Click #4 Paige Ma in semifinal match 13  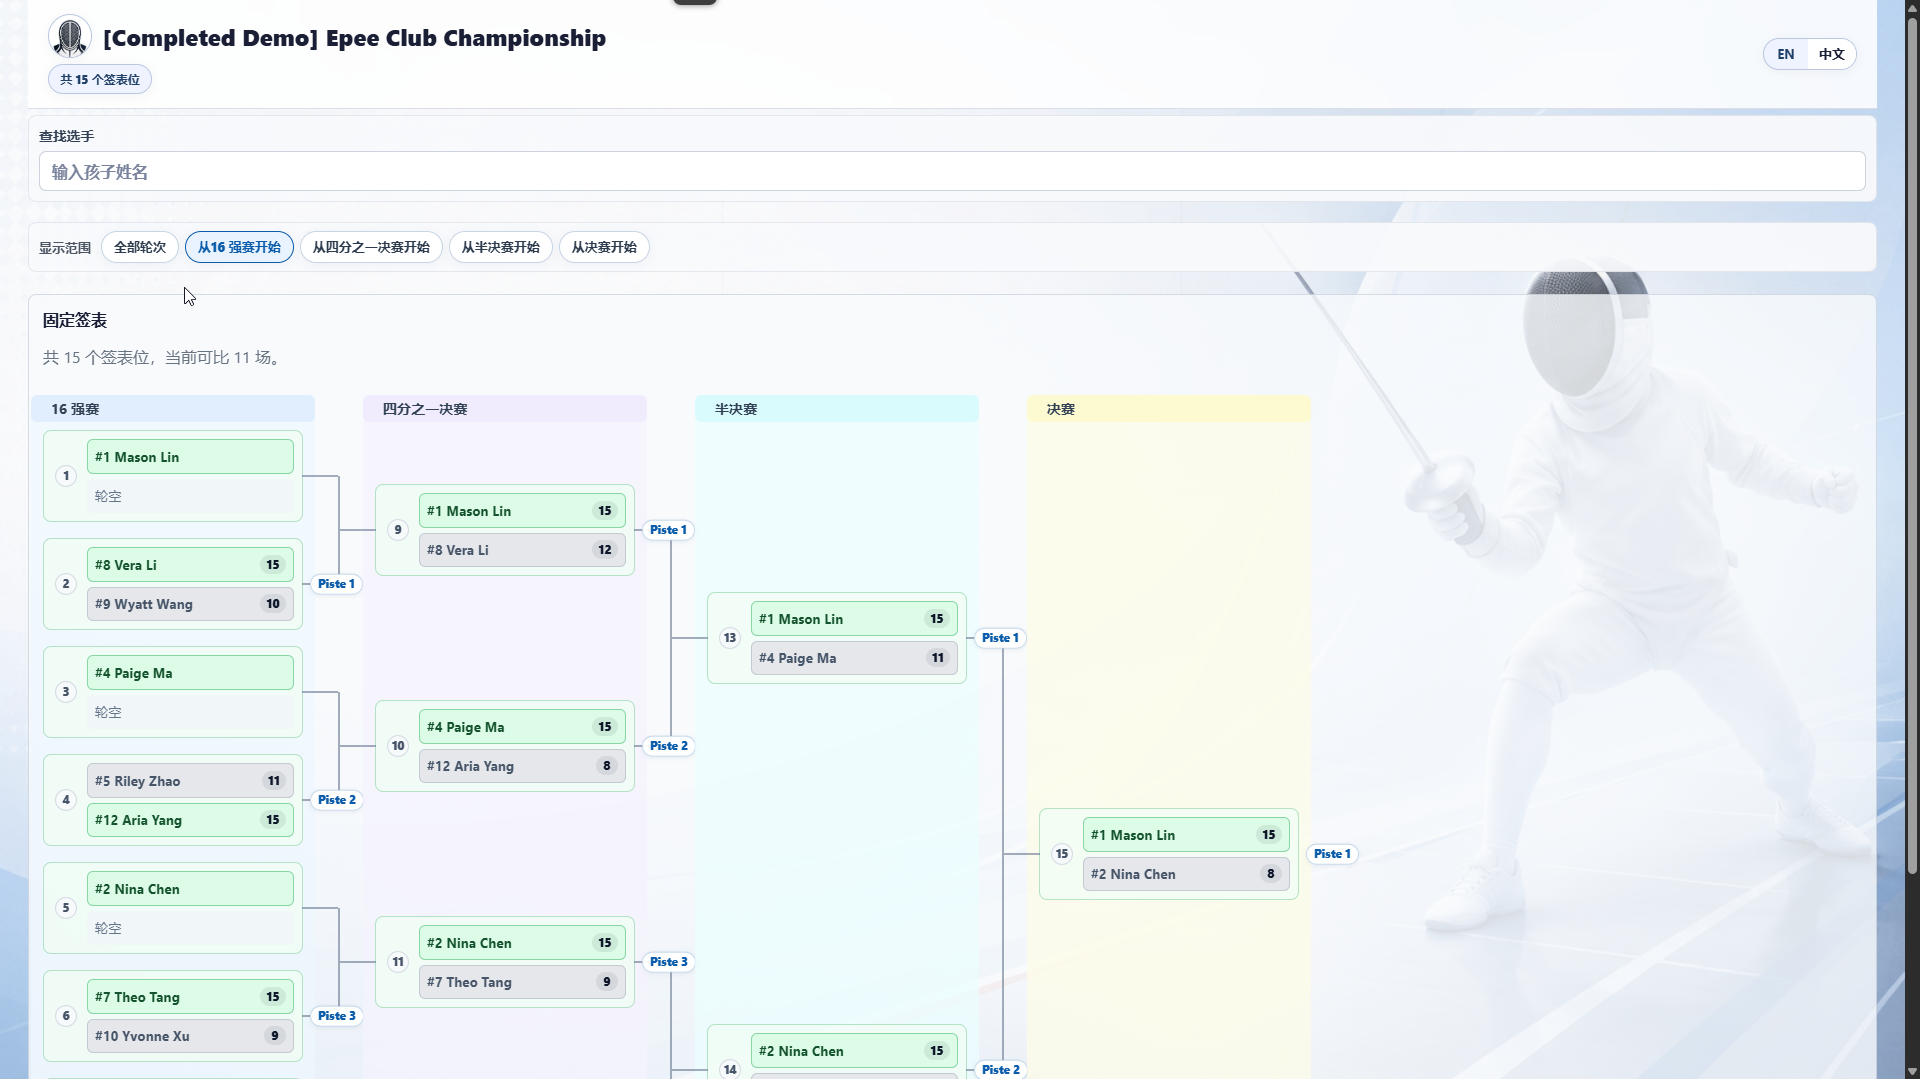(854, 658)
